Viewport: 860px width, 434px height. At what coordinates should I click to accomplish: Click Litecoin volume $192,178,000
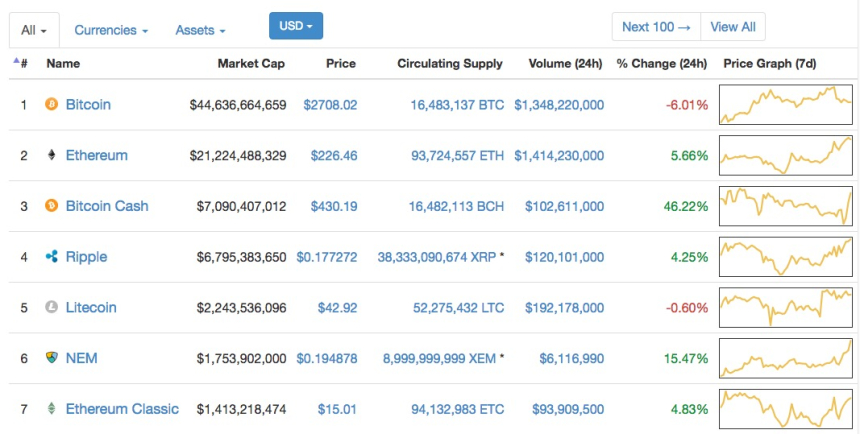coord(564,308)
